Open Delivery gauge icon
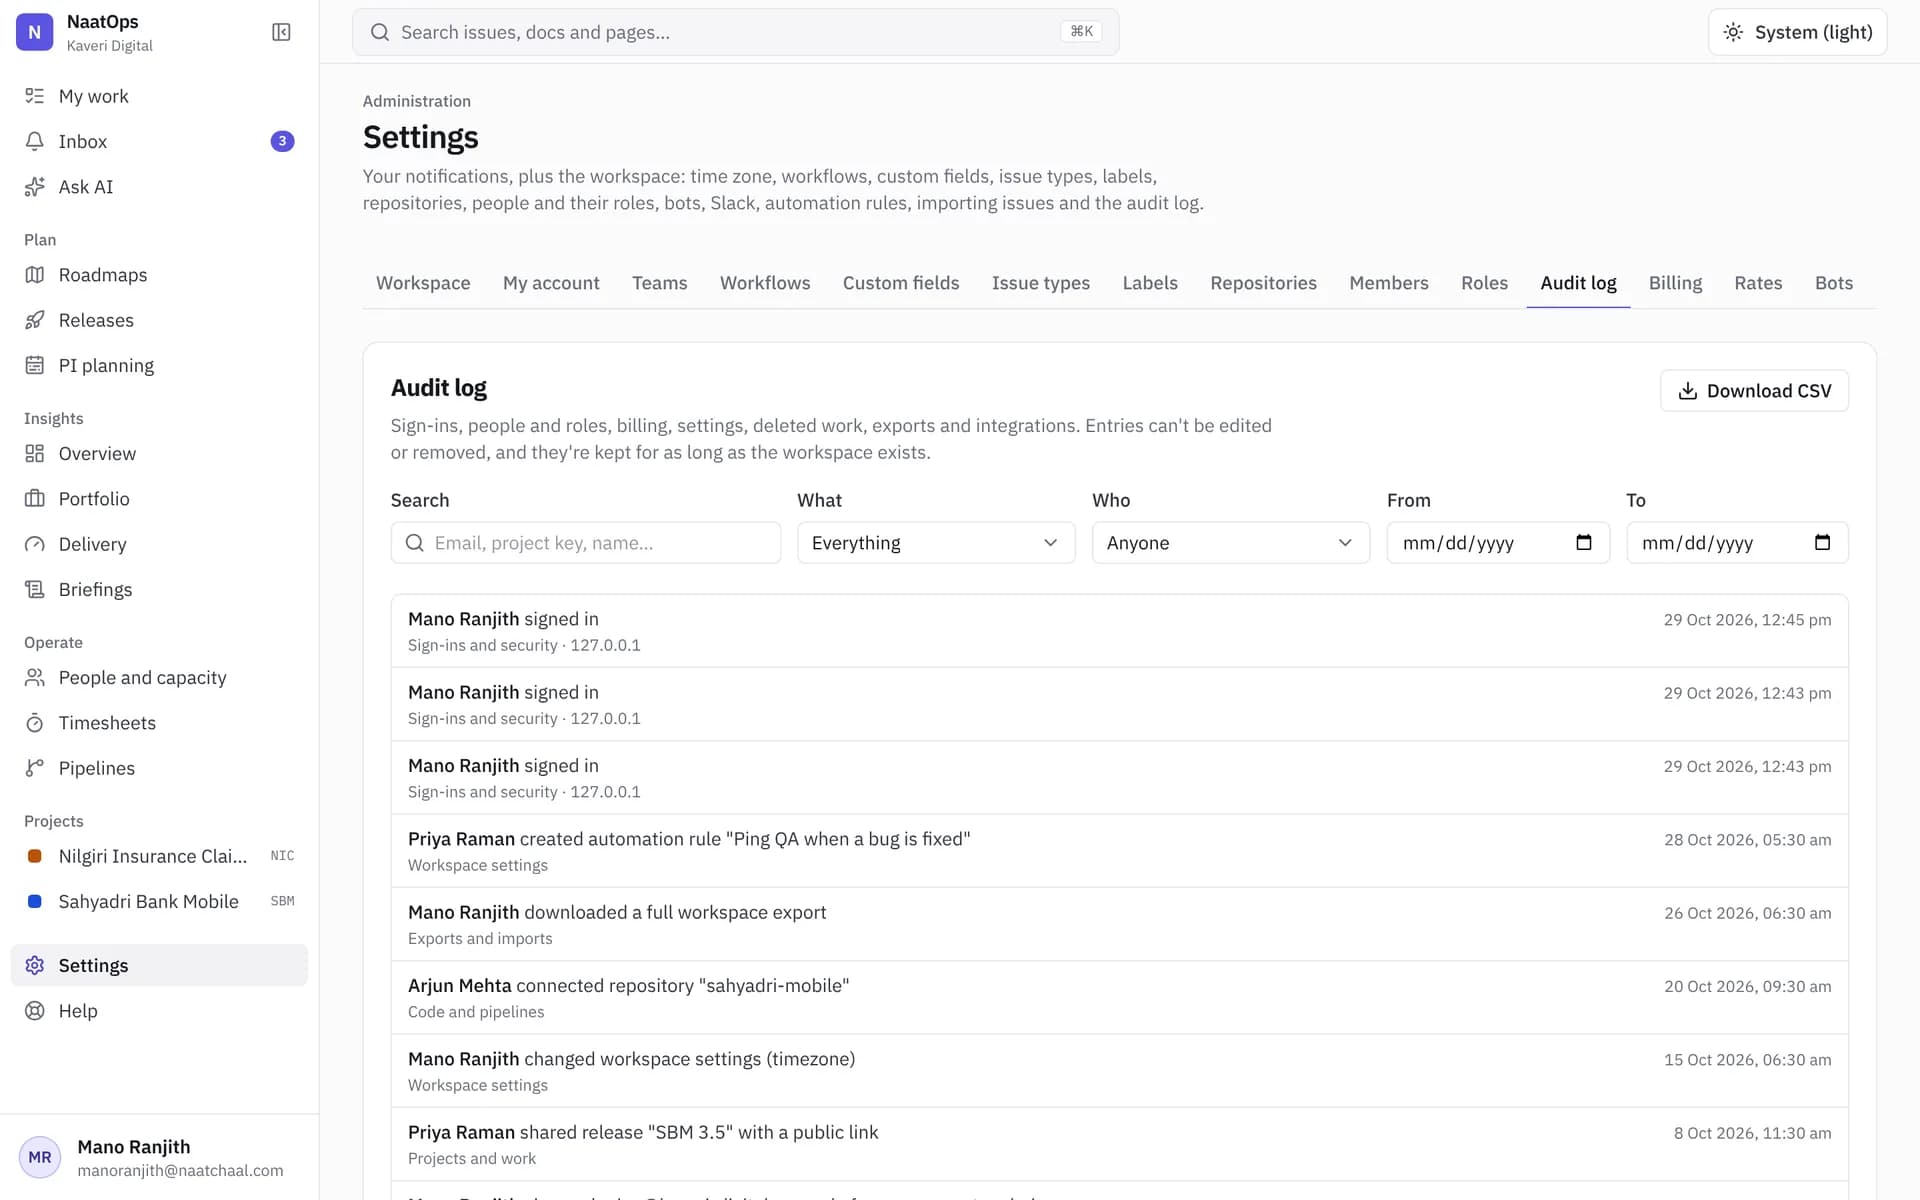1920x1200 pixels. click(35, 544)
